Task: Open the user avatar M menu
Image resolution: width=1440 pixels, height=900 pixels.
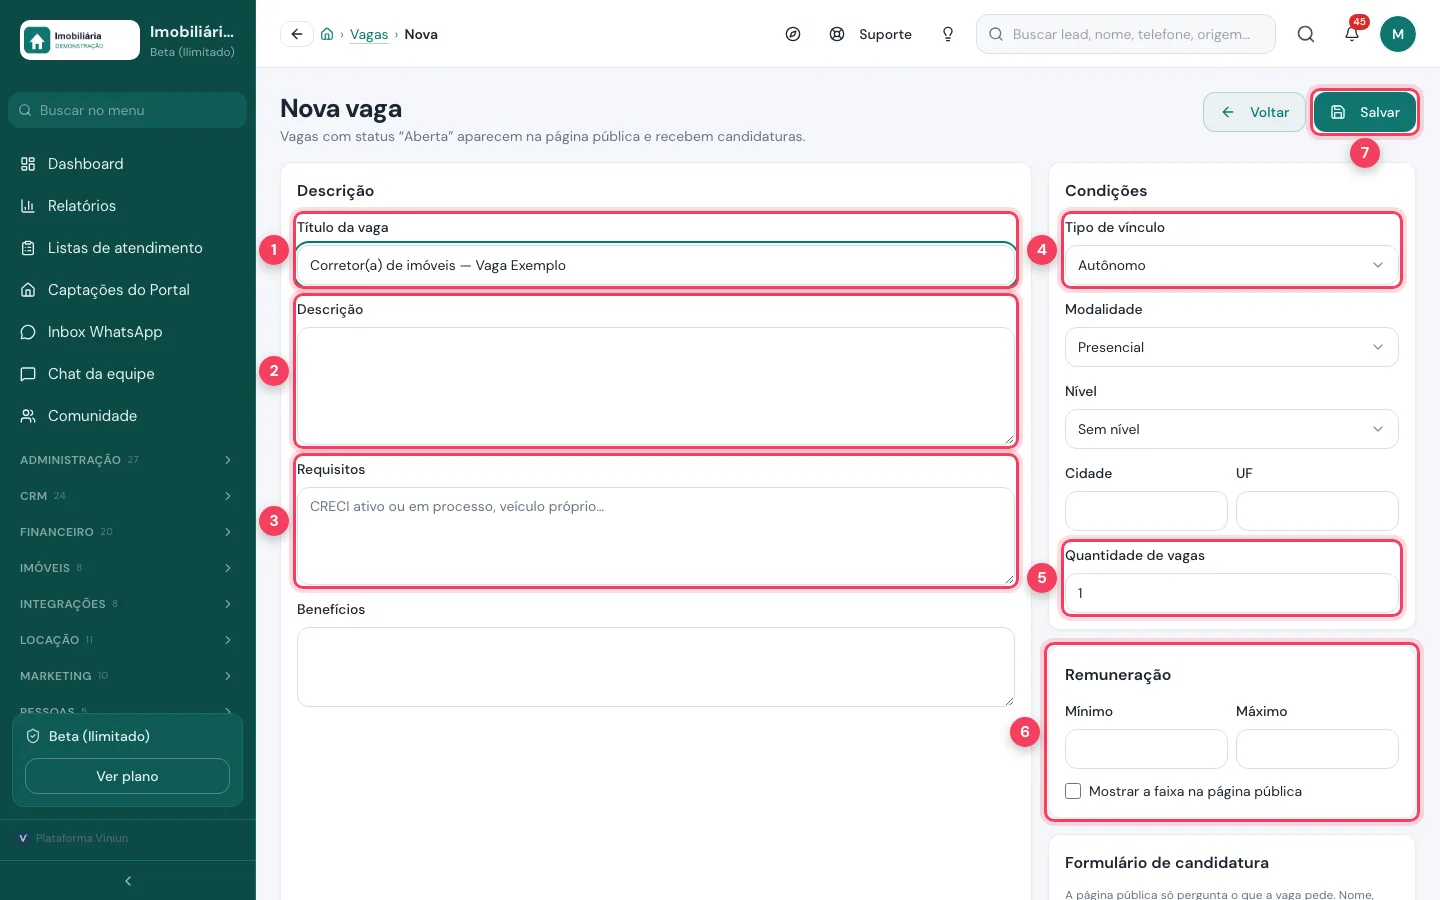Action: tap(1398, 34)
